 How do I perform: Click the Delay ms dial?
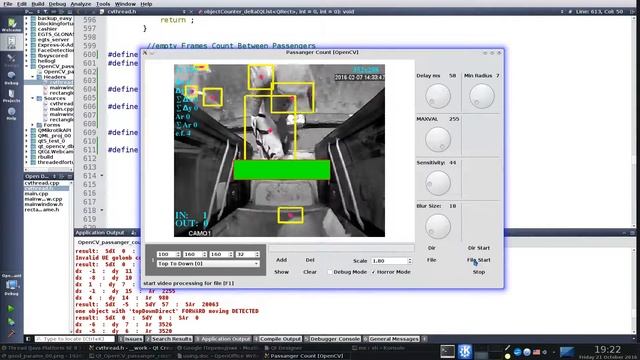pyautogui.click(x=438, y=96)
